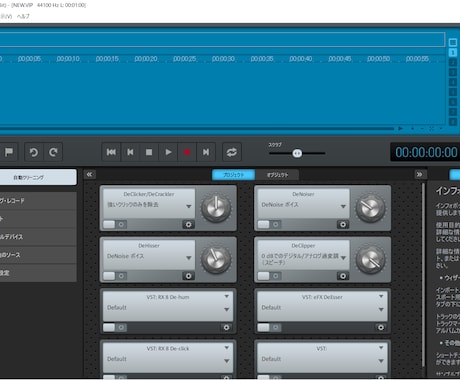Open the VST RX 8 De-click plugin selector arrow
460x380 pixels.
click(x=226, y=348)
